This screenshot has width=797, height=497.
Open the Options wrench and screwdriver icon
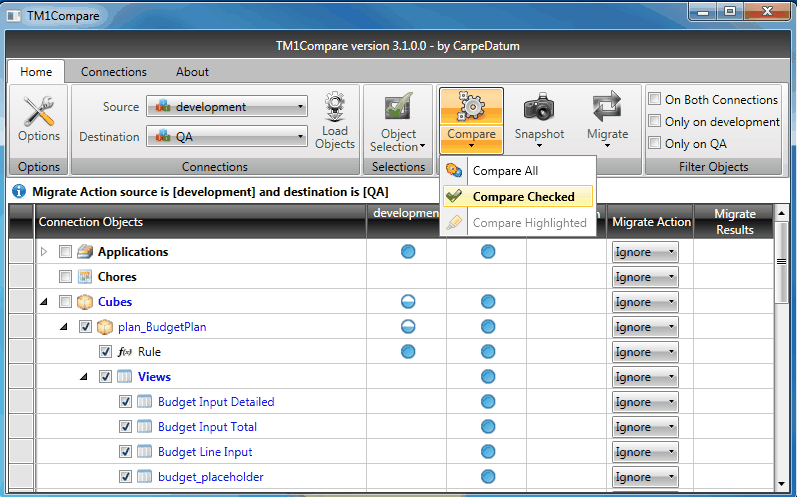tap(39, 111)
